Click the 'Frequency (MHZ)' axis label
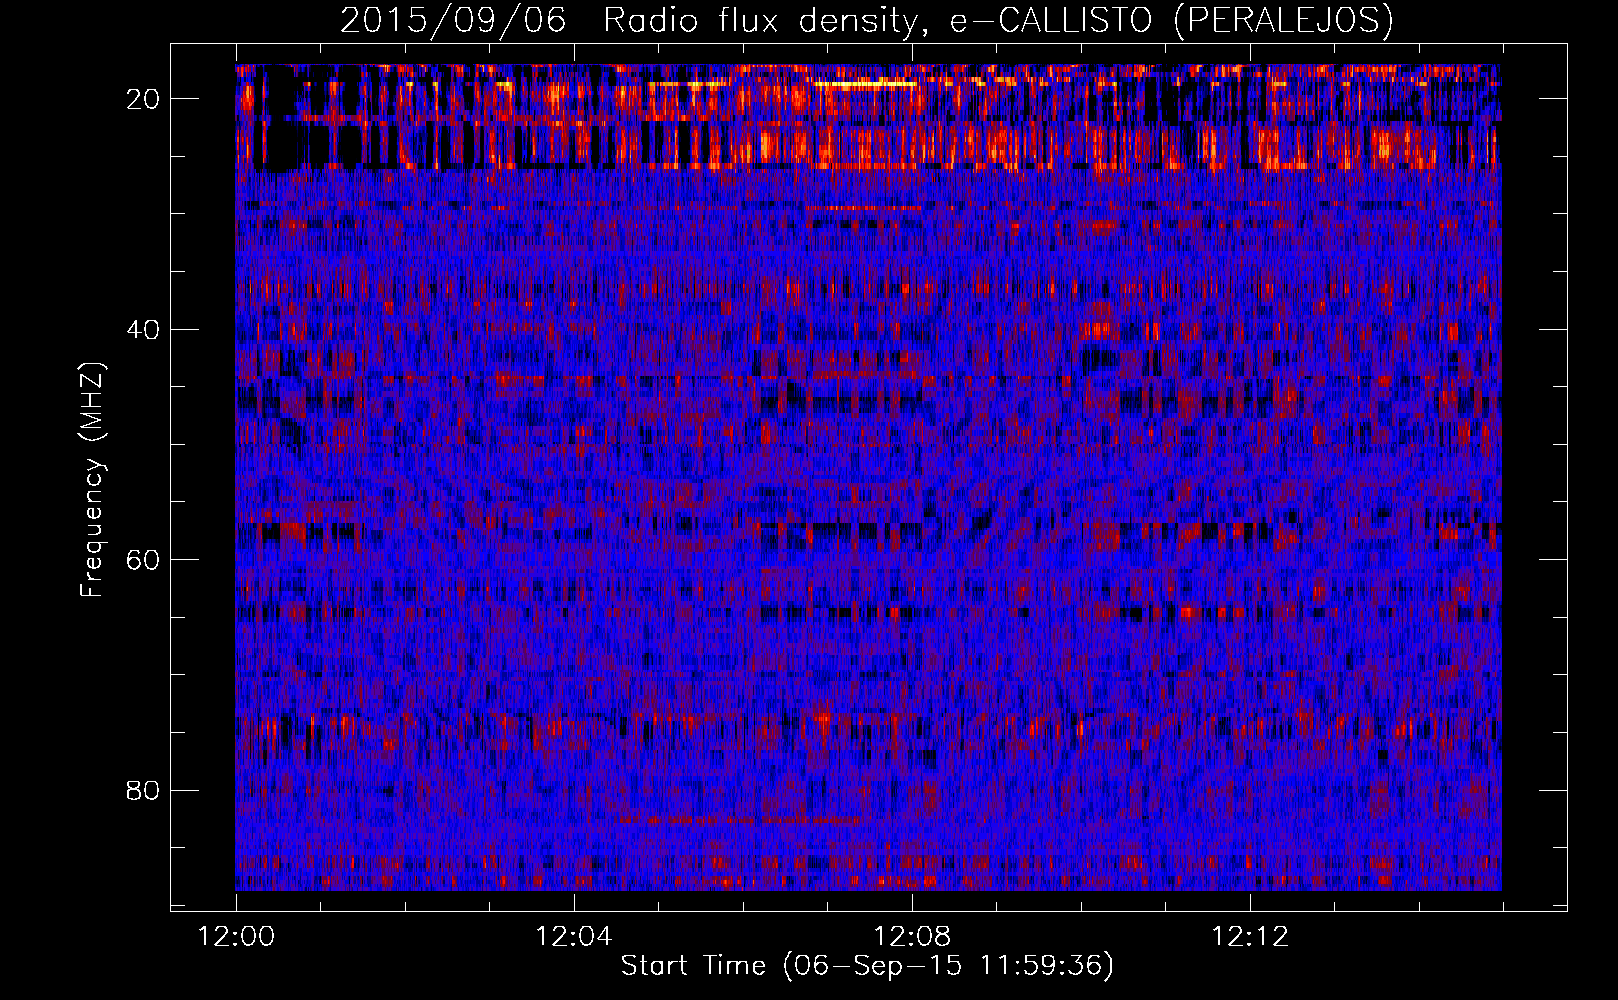 coord(92,480)
